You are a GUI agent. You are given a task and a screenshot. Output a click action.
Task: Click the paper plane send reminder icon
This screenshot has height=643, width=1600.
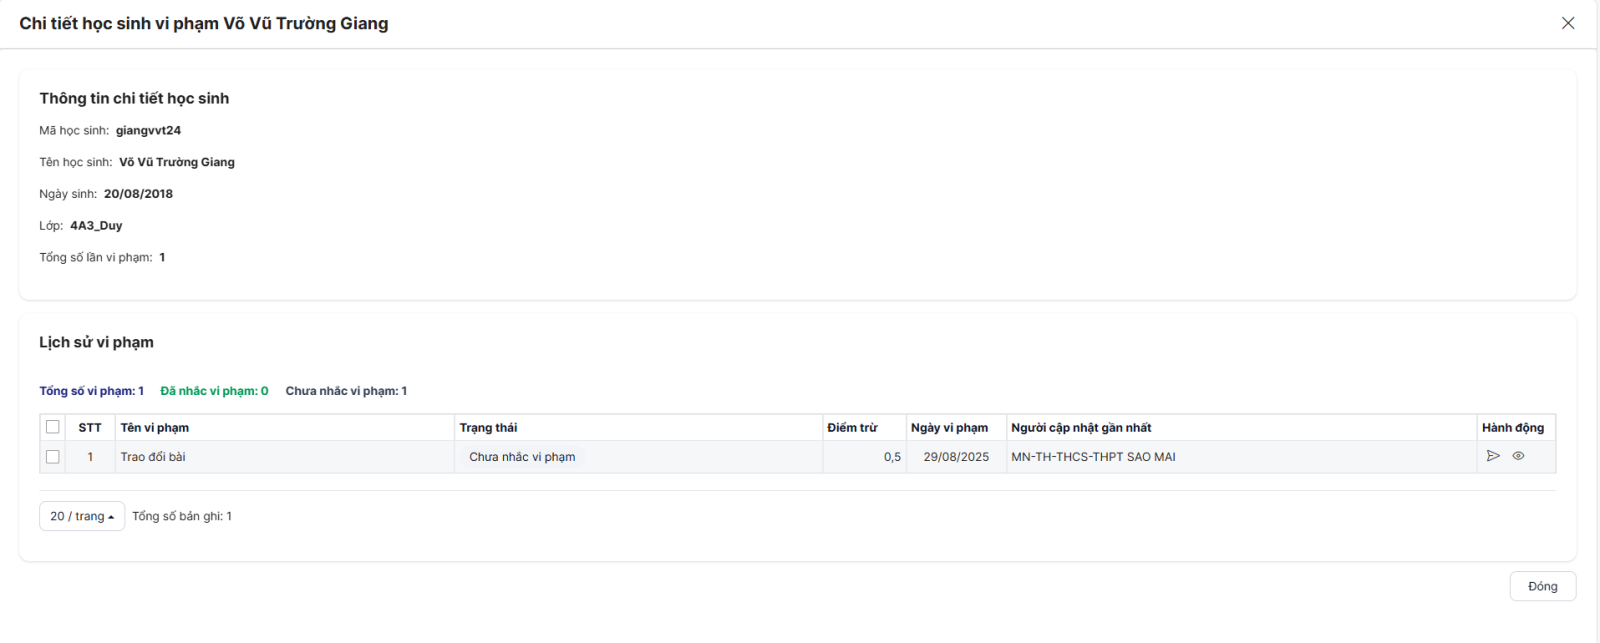(1493, 456)
